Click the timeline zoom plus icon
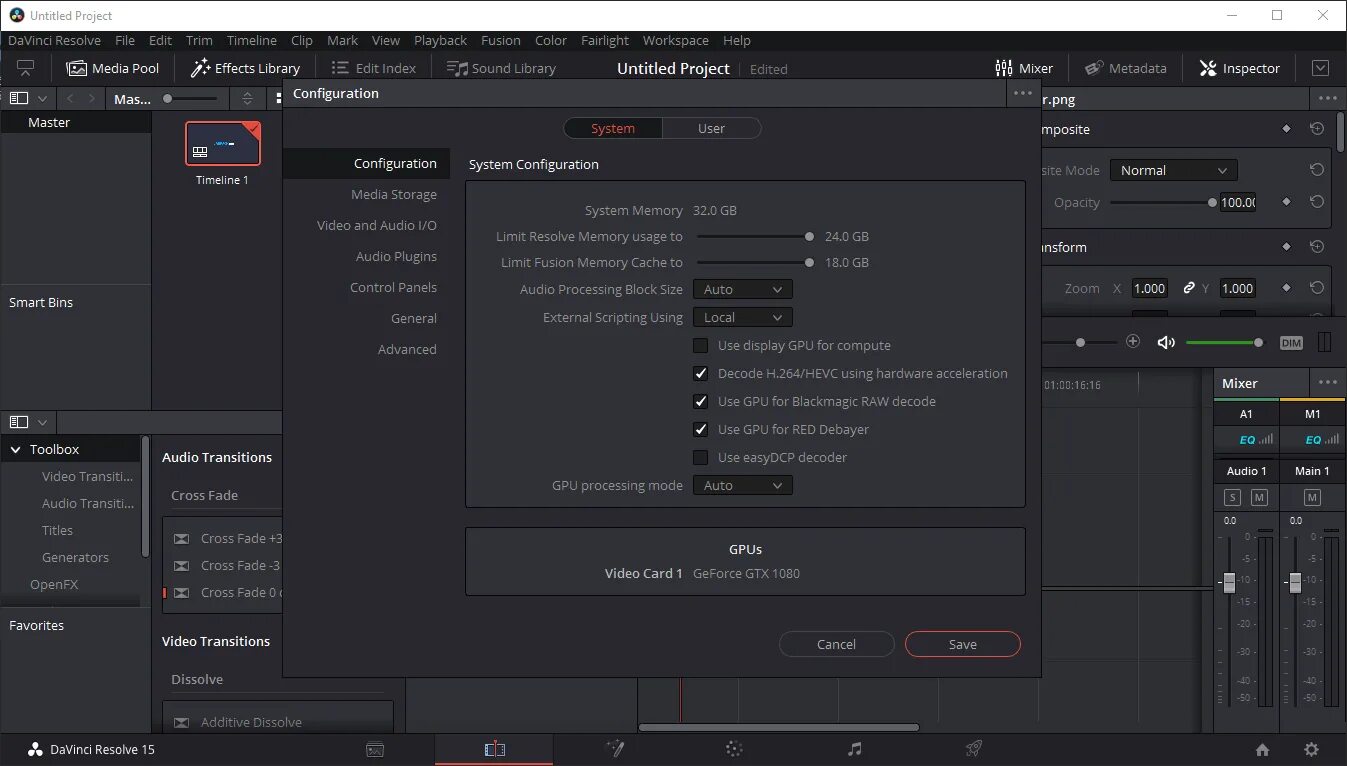Viewport: 1347px width, 766px height. (x=1133, y=341)
